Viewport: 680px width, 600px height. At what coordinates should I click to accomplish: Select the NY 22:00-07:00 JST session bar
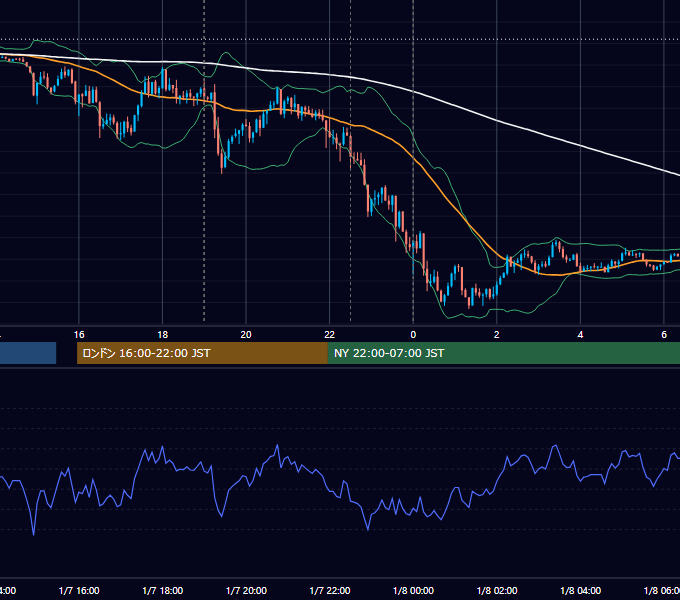tap(503, 353)
